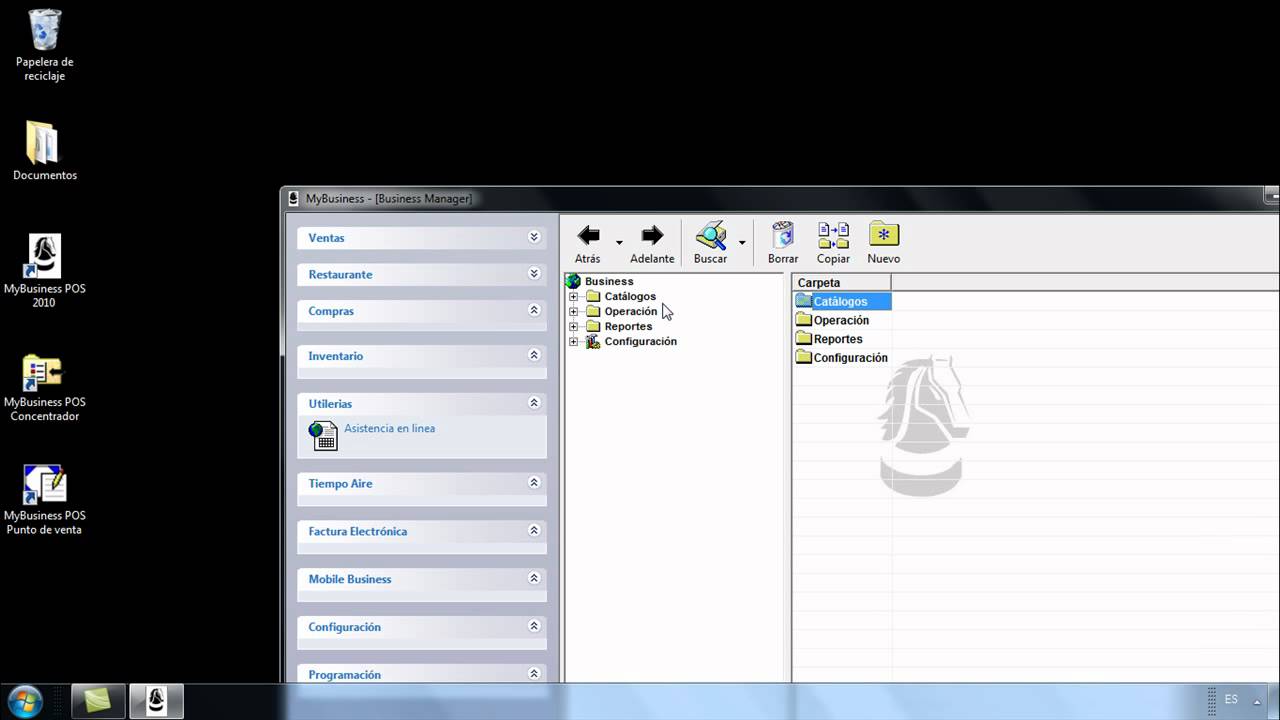
Task: Collapse the Inventario panel chevron
Action: click(x=534, y=355)
